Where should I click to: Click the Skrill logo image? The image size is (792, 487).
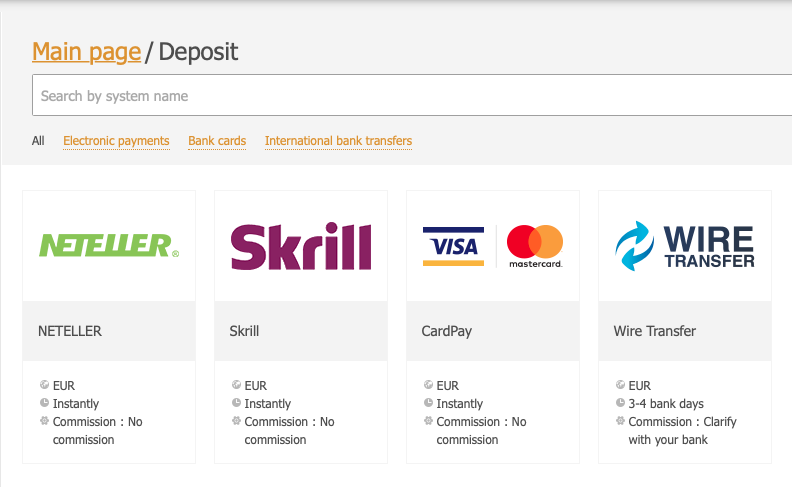[301, 246]
